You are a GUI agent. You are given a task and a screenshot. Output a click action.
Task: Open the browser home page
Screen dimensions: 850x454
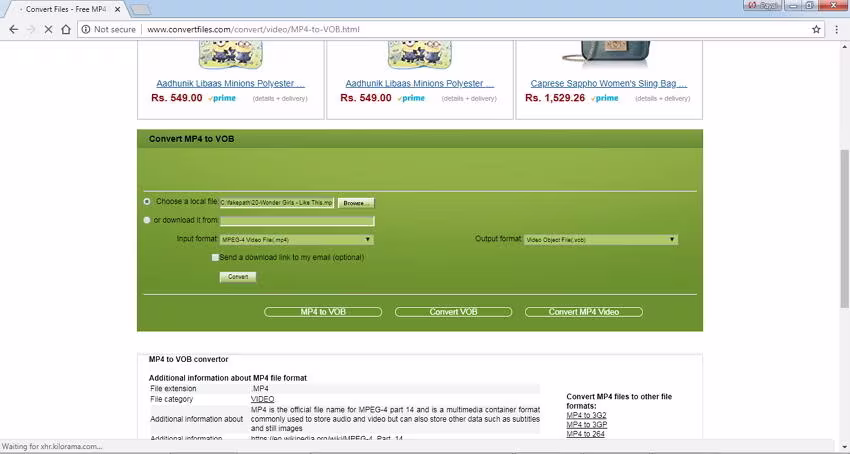pyautogui.click(x=66, y=29)
